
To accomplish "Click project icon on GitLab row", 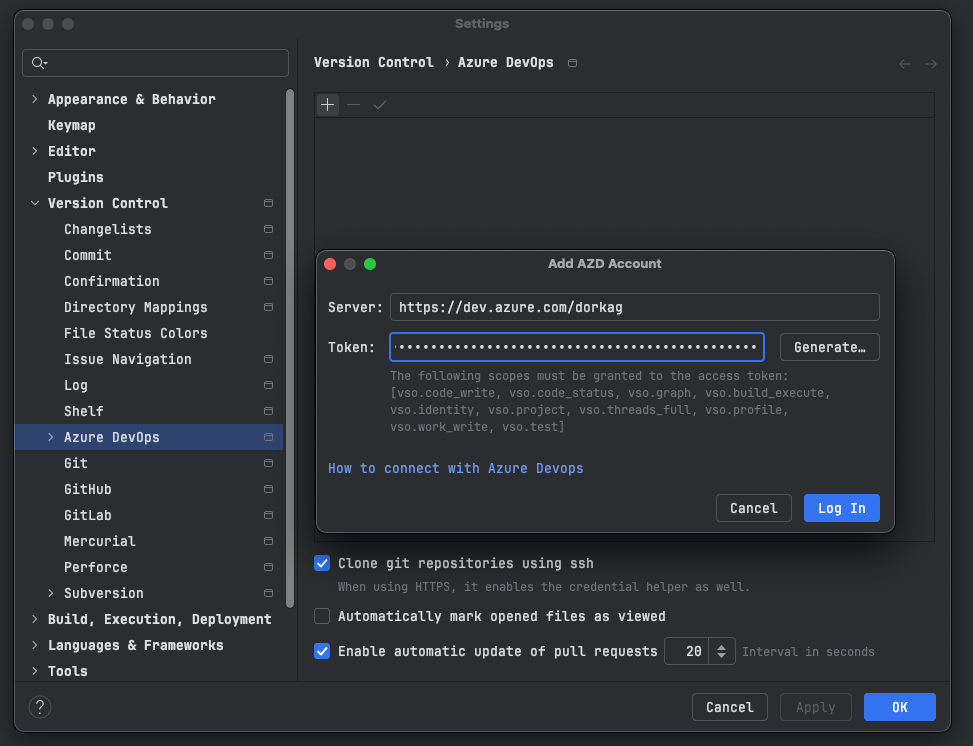I will pos(268,516).
